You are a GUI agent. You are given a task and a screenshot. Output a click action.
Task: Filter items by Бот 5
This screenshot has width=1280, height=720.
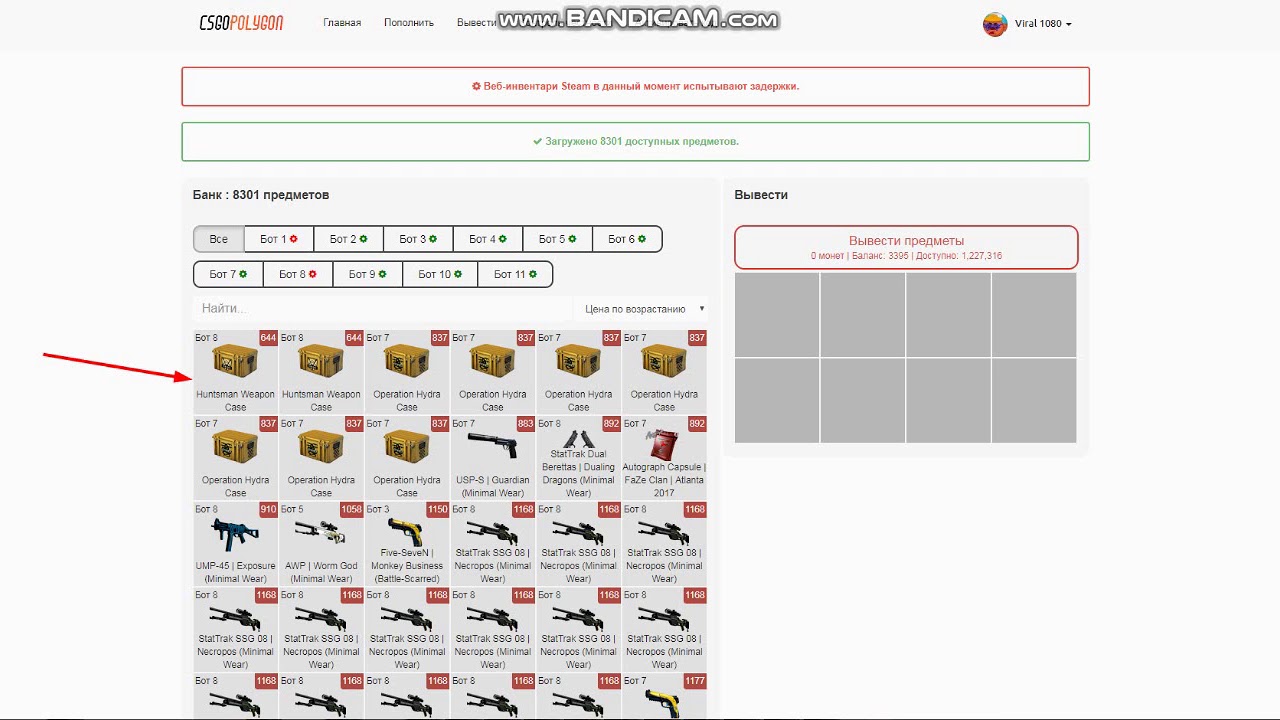(558, 239)
